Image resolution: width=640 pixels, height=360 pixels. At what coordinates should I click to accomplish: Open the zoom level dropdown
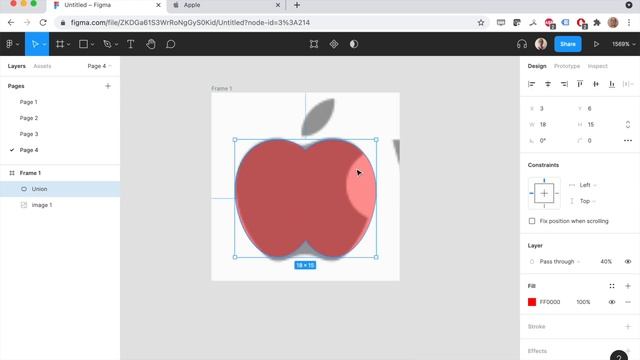pos(624,44)
